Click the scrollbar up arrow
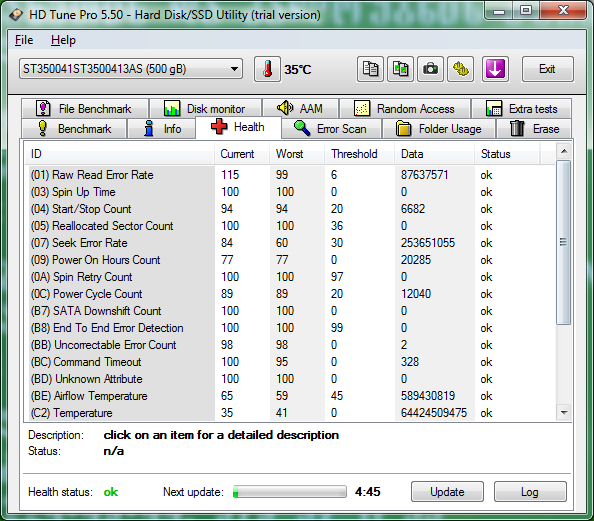This screenshot has width=594, height=521. [564, 151]
